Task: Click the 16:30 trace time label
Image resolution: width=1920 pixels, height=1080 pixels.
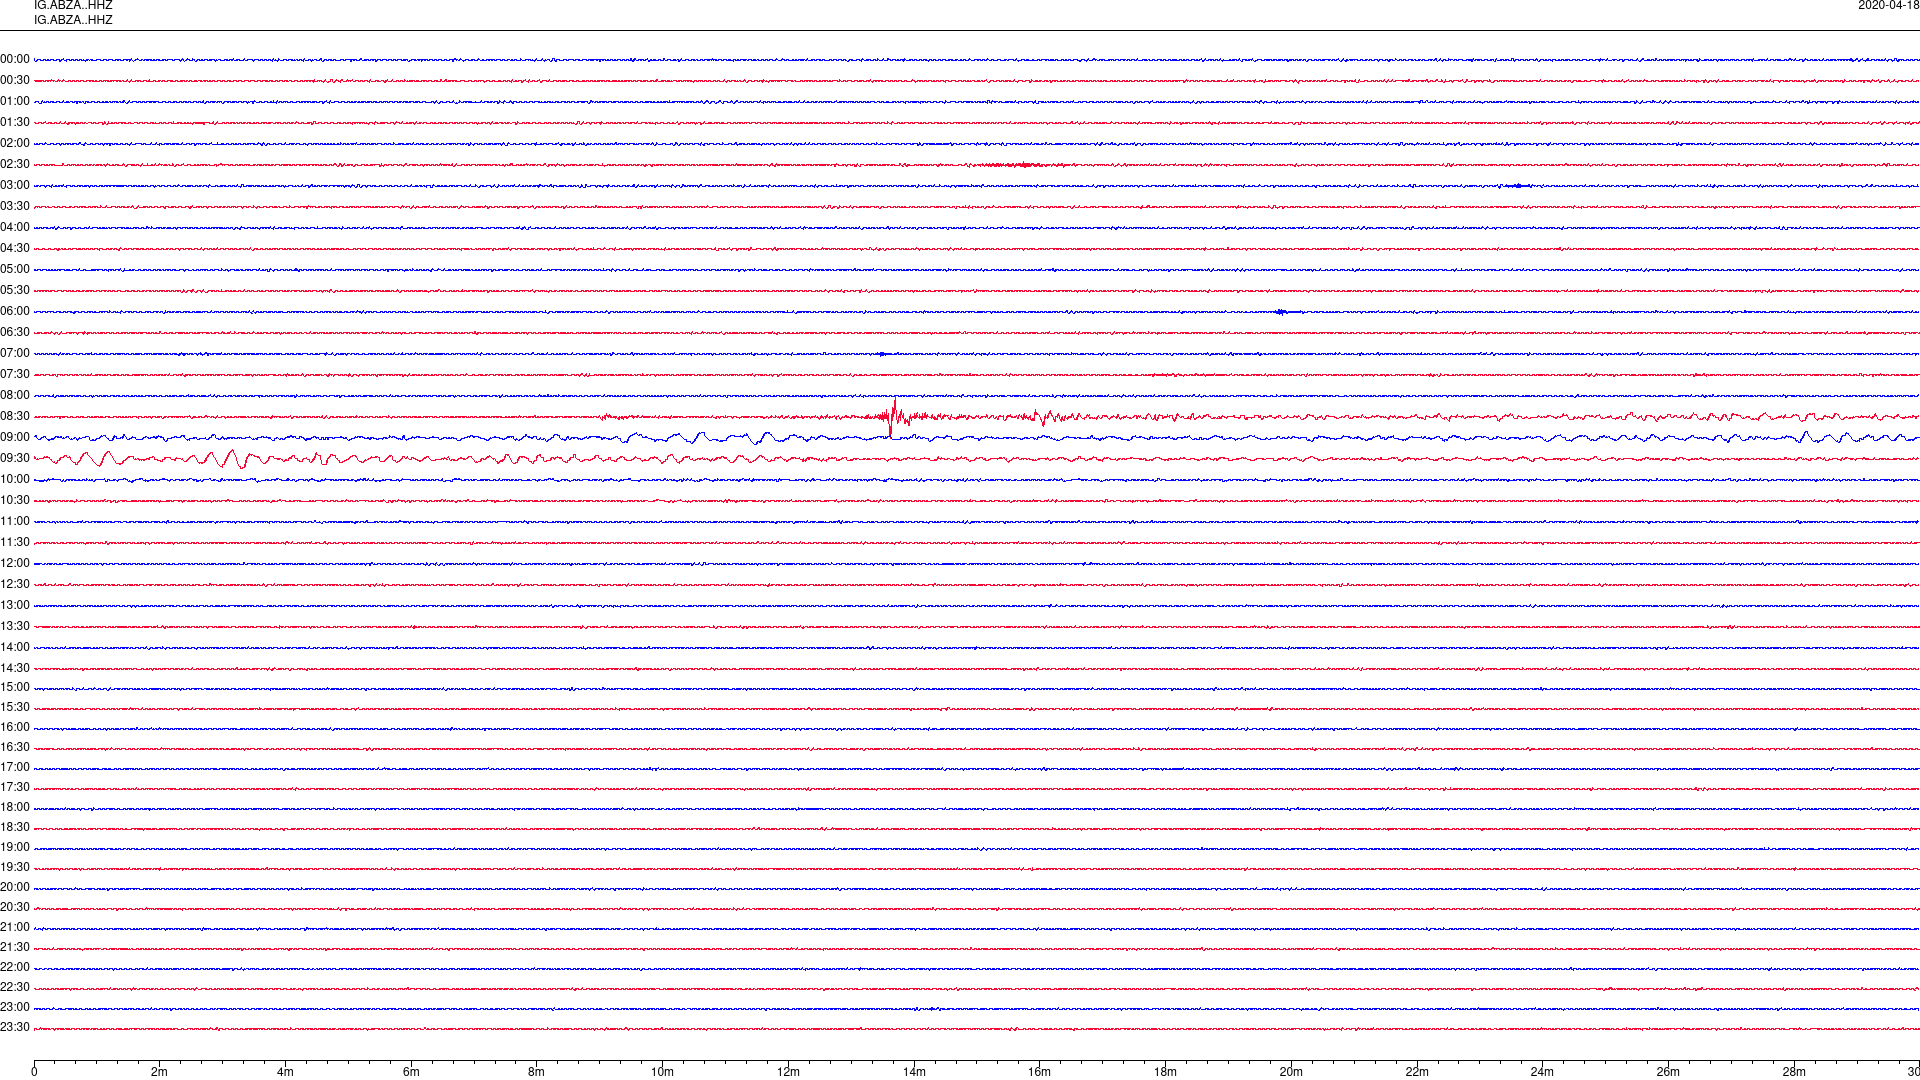Action: point(15,748)
